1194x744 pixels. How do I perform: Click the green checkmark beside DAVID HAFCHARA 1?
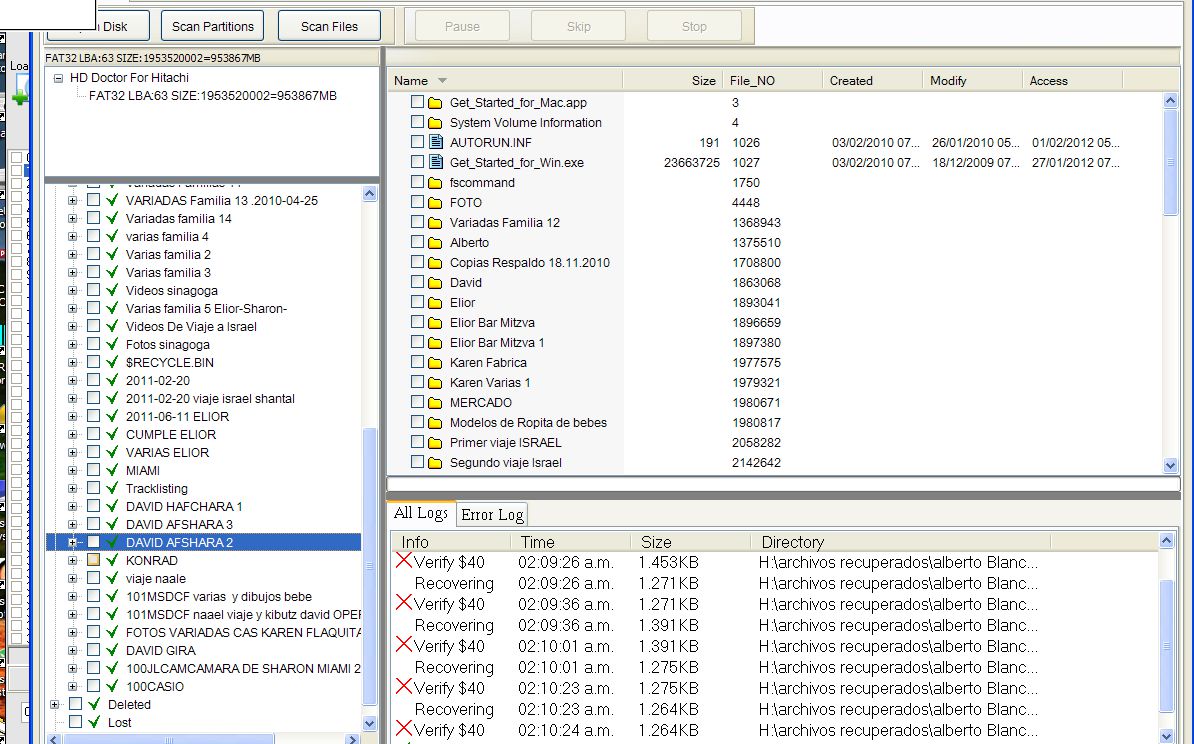(x=112, y=506)
